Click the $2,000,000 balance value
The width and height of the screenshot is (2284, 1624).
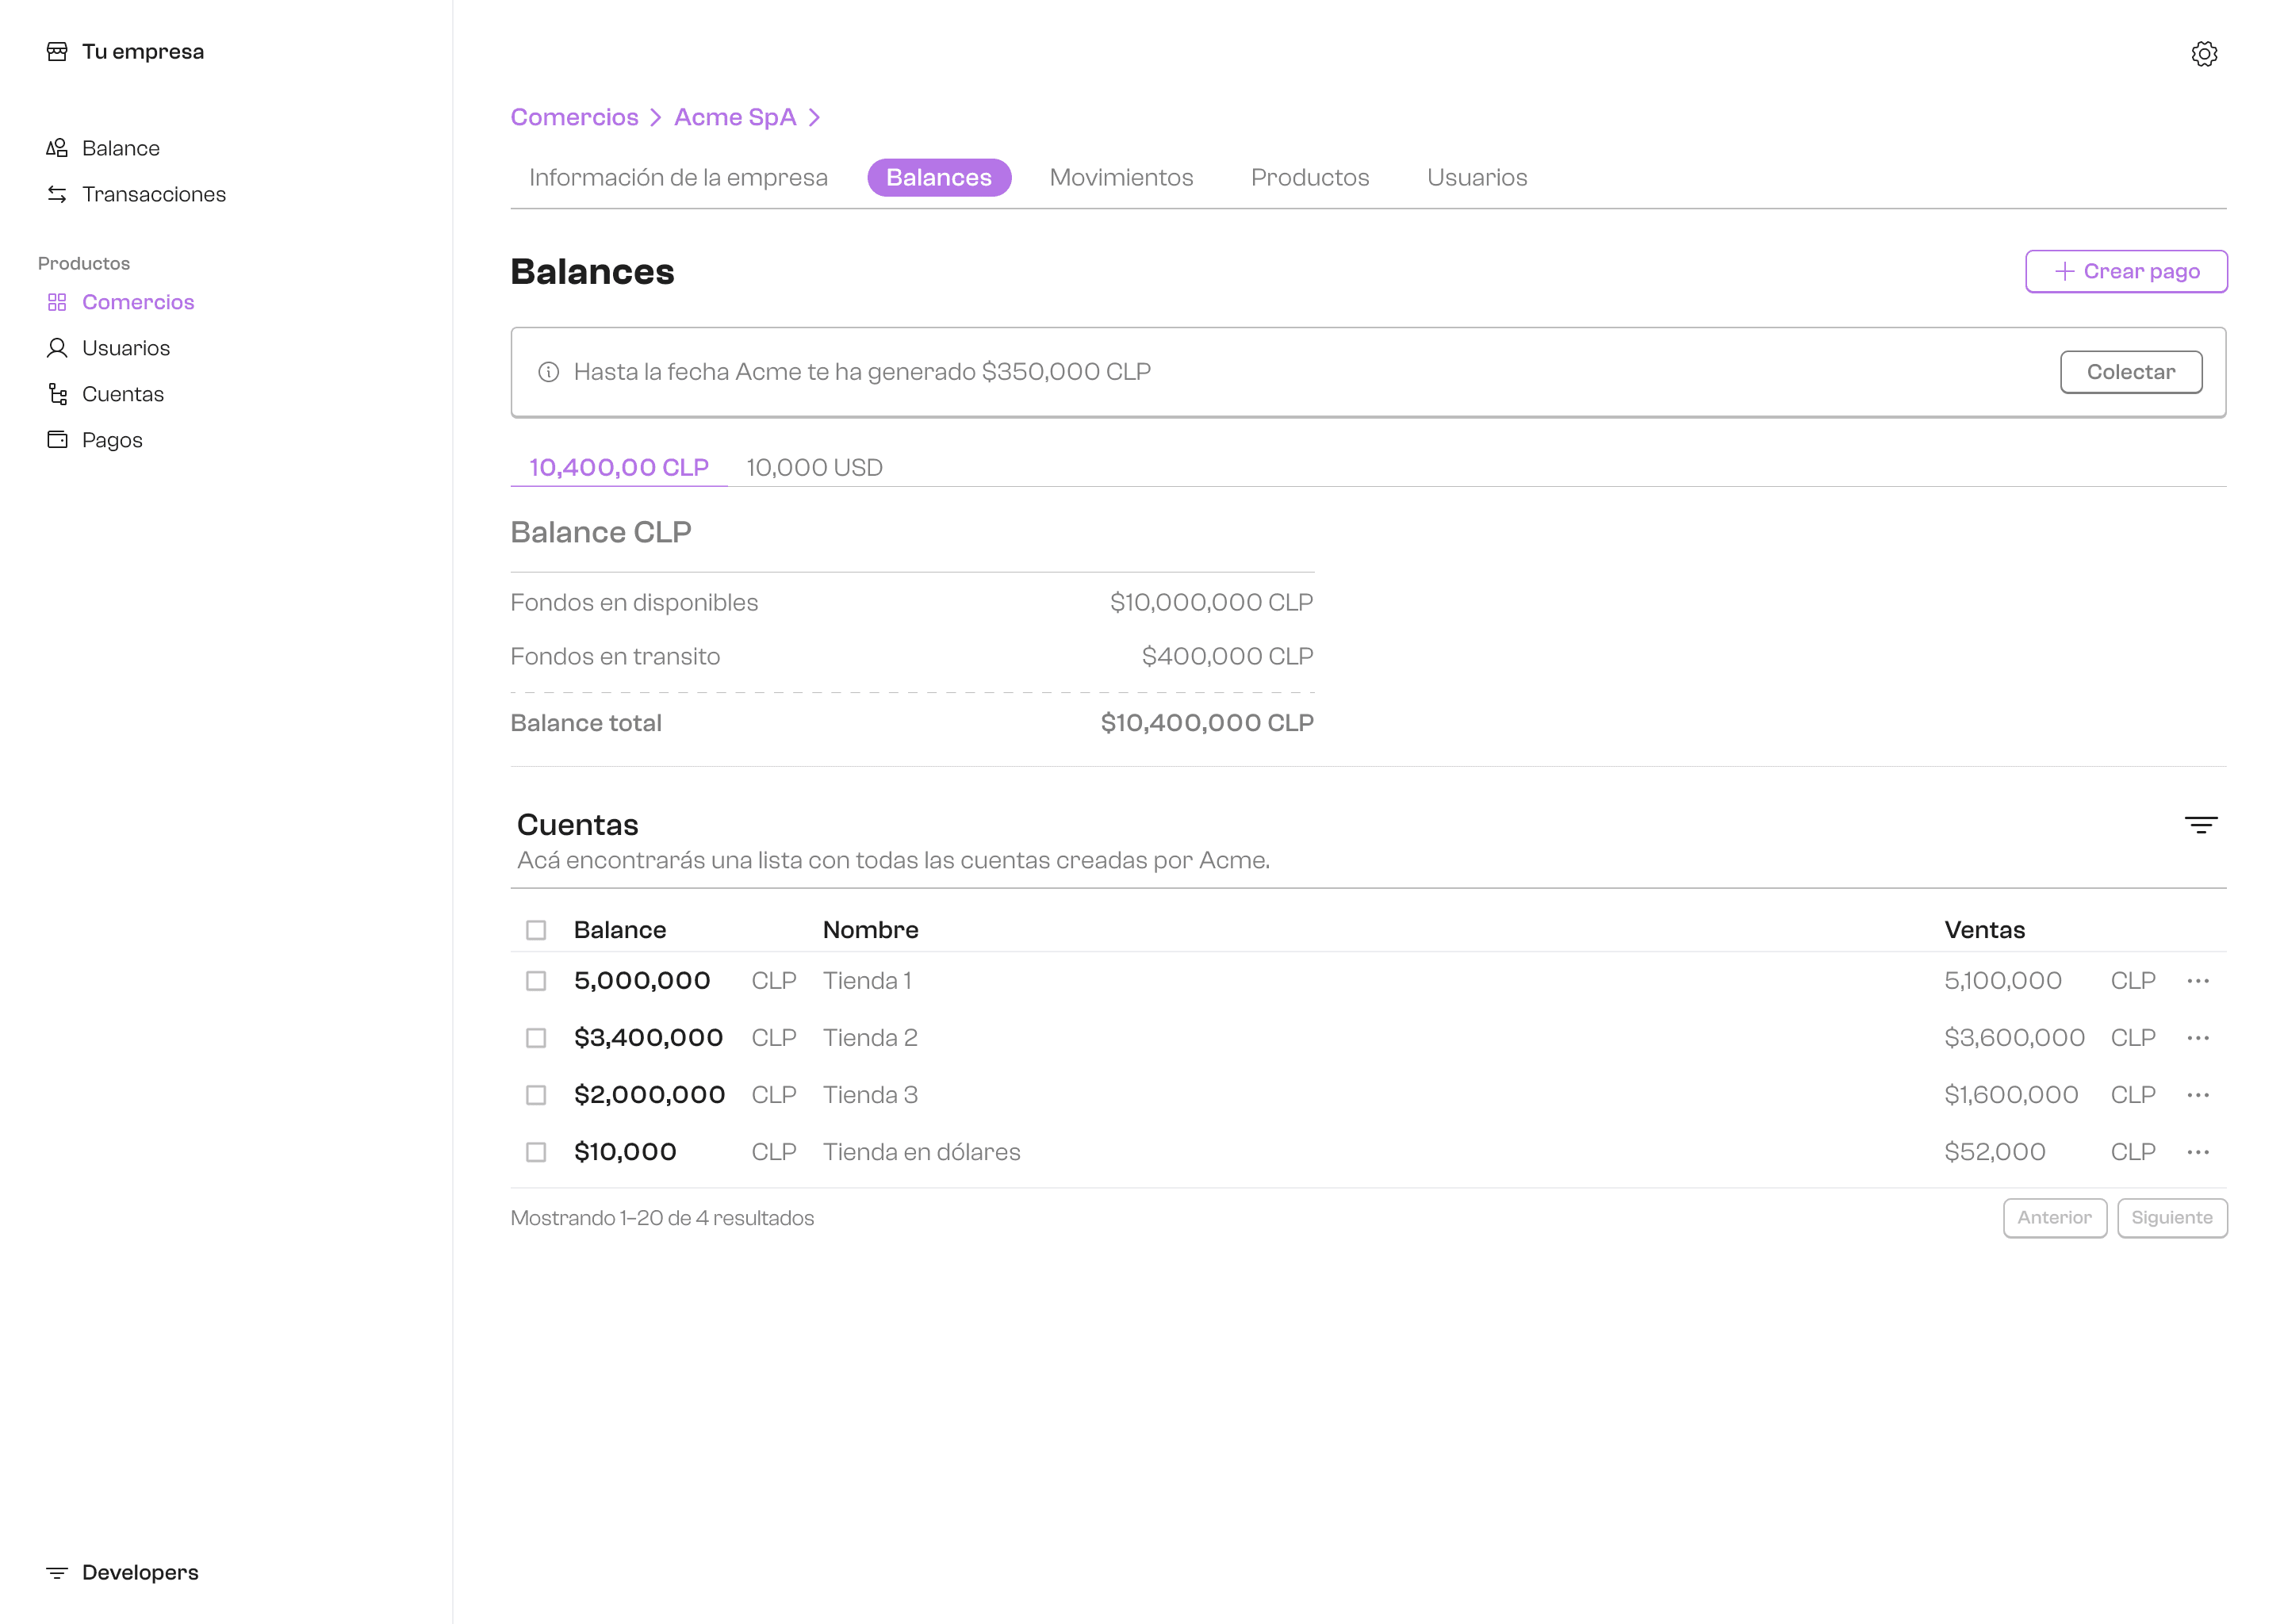(649, 1095)
